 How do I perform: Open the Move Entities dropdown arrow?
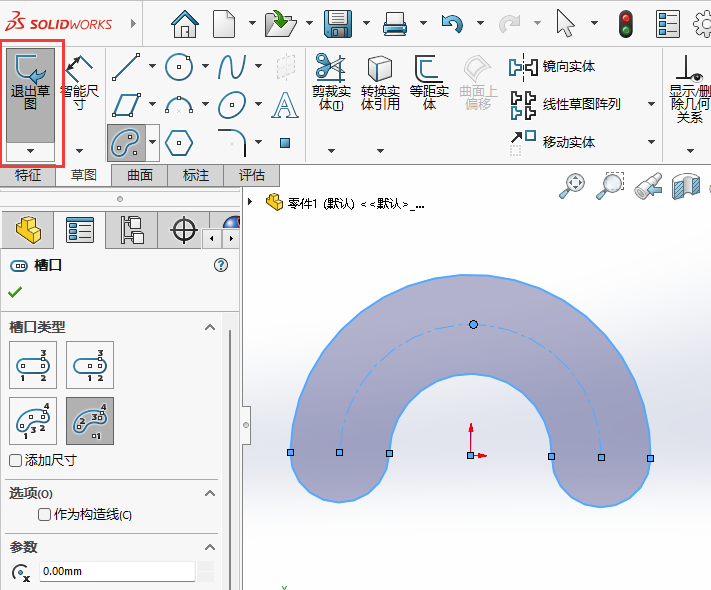tap(651, 142)
